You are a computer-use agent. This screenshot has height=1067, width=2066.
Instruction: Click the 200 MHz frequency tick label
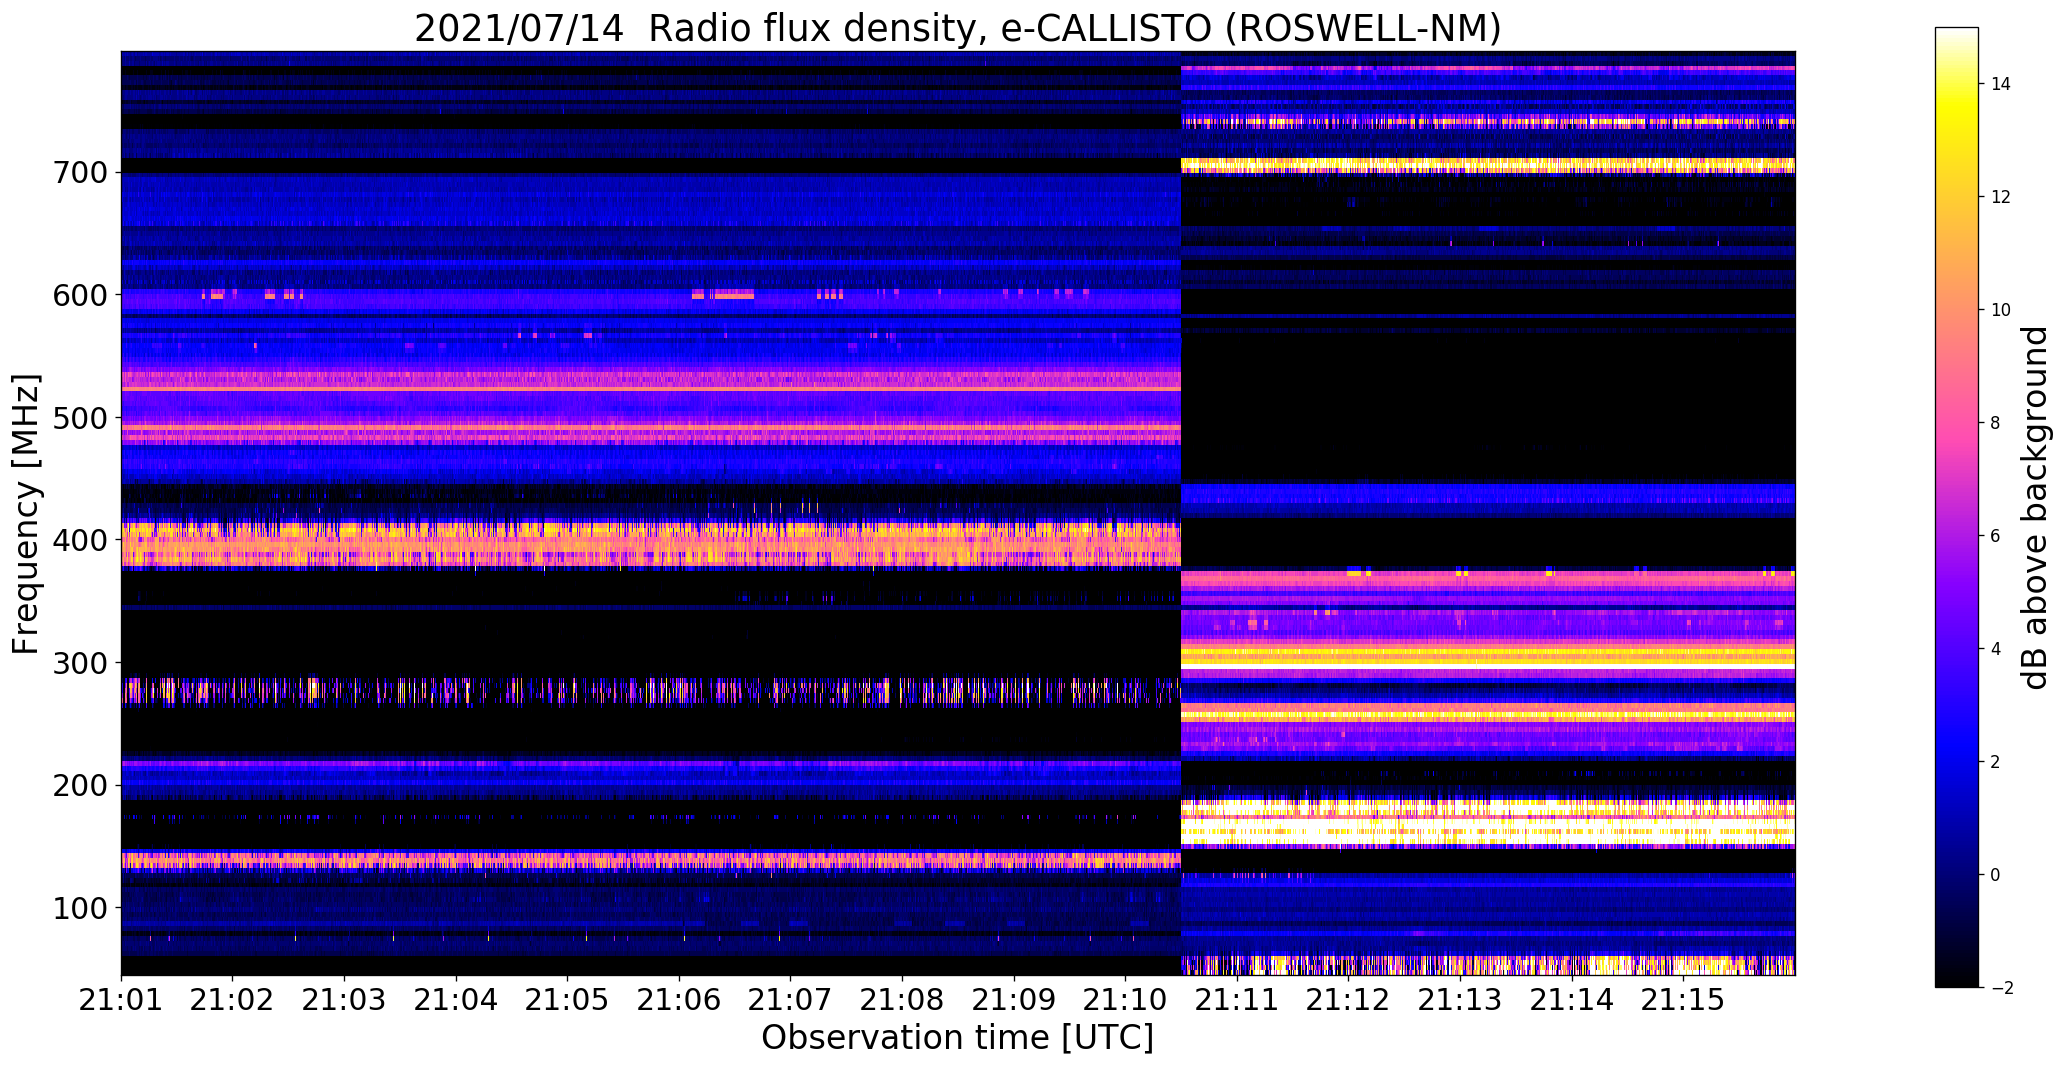click(x=80, y=785)
